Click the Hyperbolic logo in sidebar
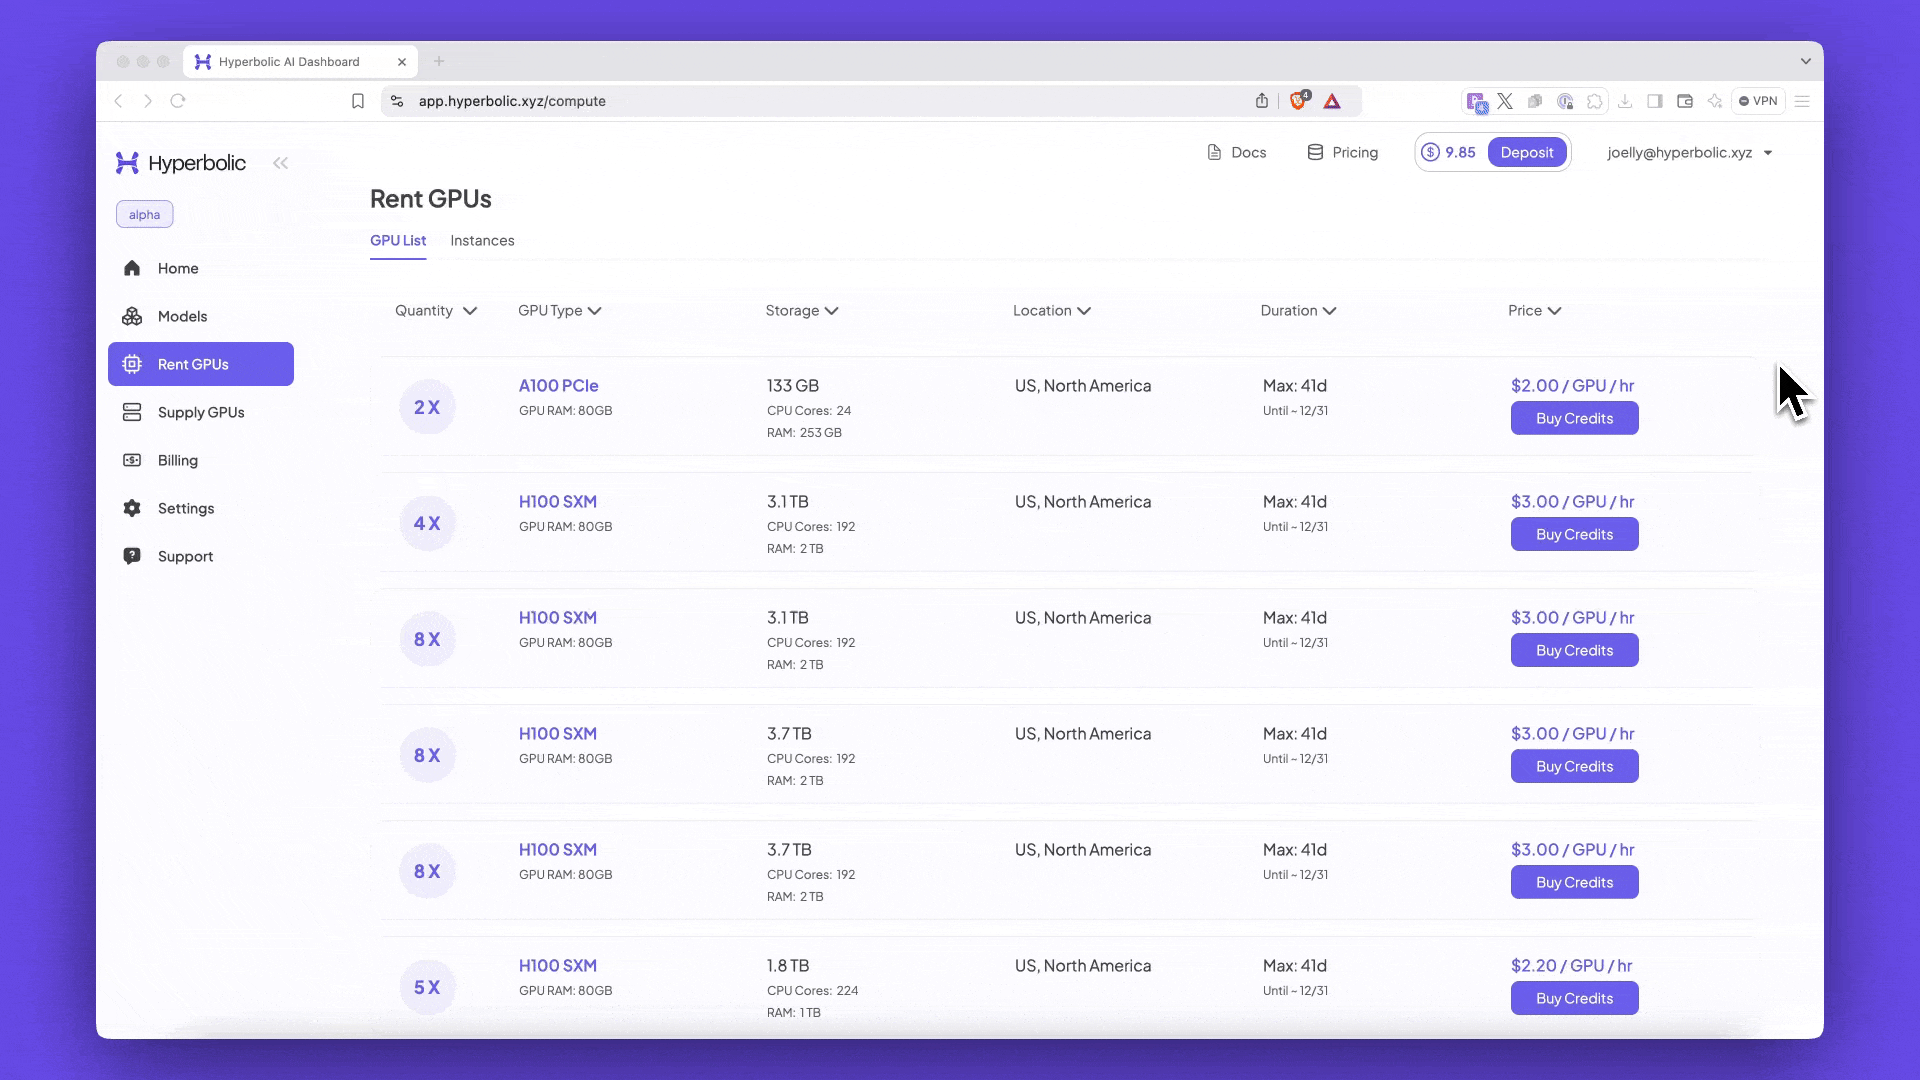This screenshot has width=1920, height=1080. point(181,163)
